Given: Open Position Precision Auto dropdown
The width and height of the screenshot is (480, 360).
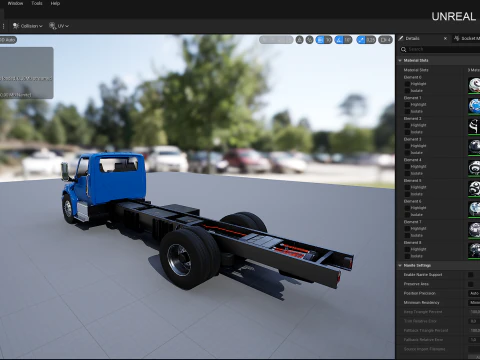Looking at the screenshot, I should pyautogui.click(x=474, y=293).
